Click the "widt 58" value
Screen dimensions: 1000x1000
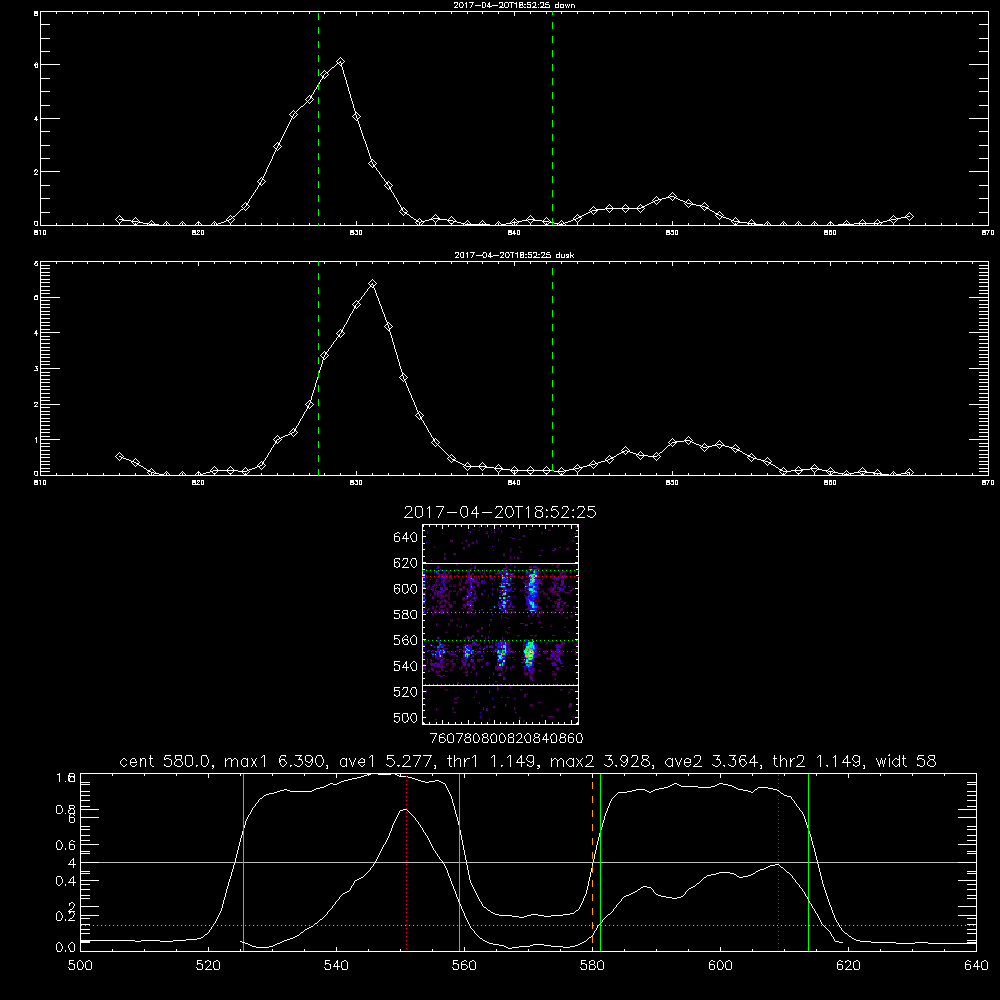pyautogui.click(x=906, y=761)
